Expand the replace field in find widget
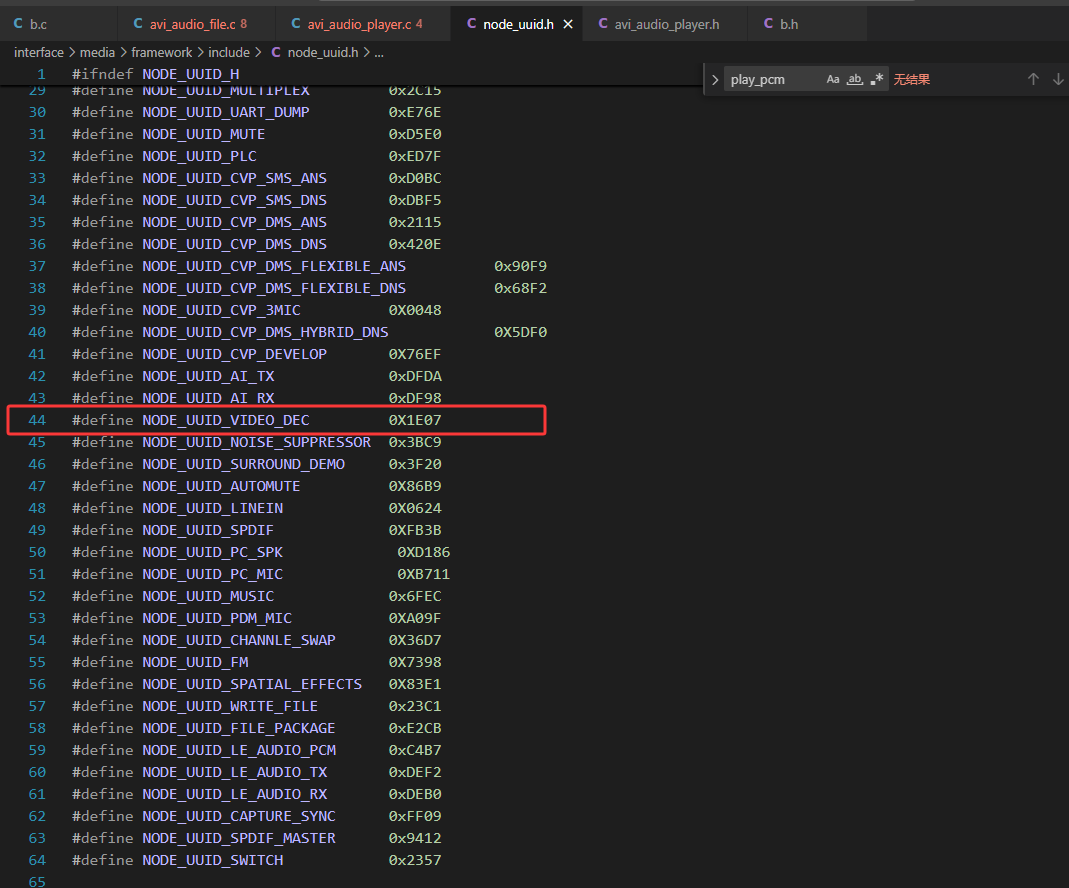This screenshot has height=888, width=1069. 714,80
